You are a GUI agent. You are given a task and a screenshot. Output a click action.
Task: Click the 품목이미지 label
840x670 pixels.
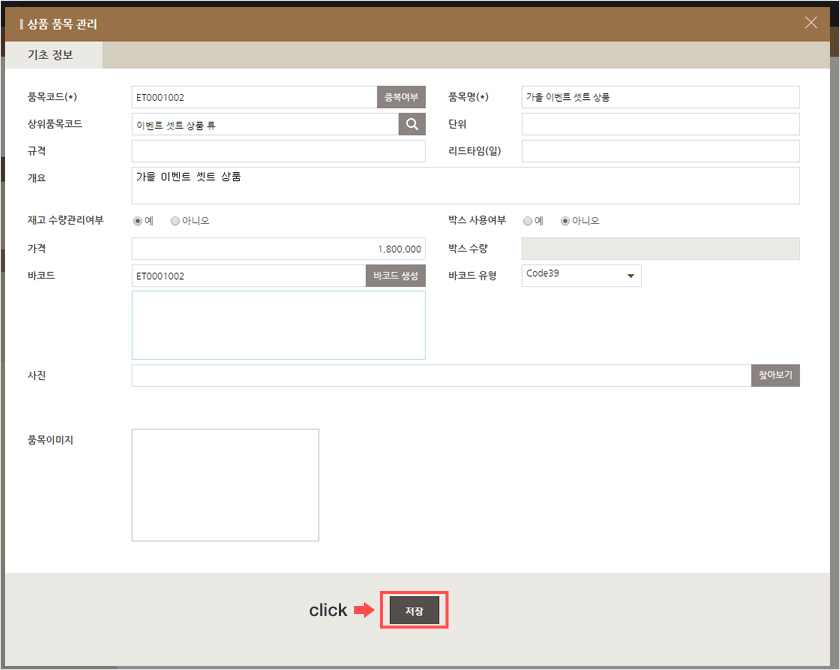coord(50,440)
